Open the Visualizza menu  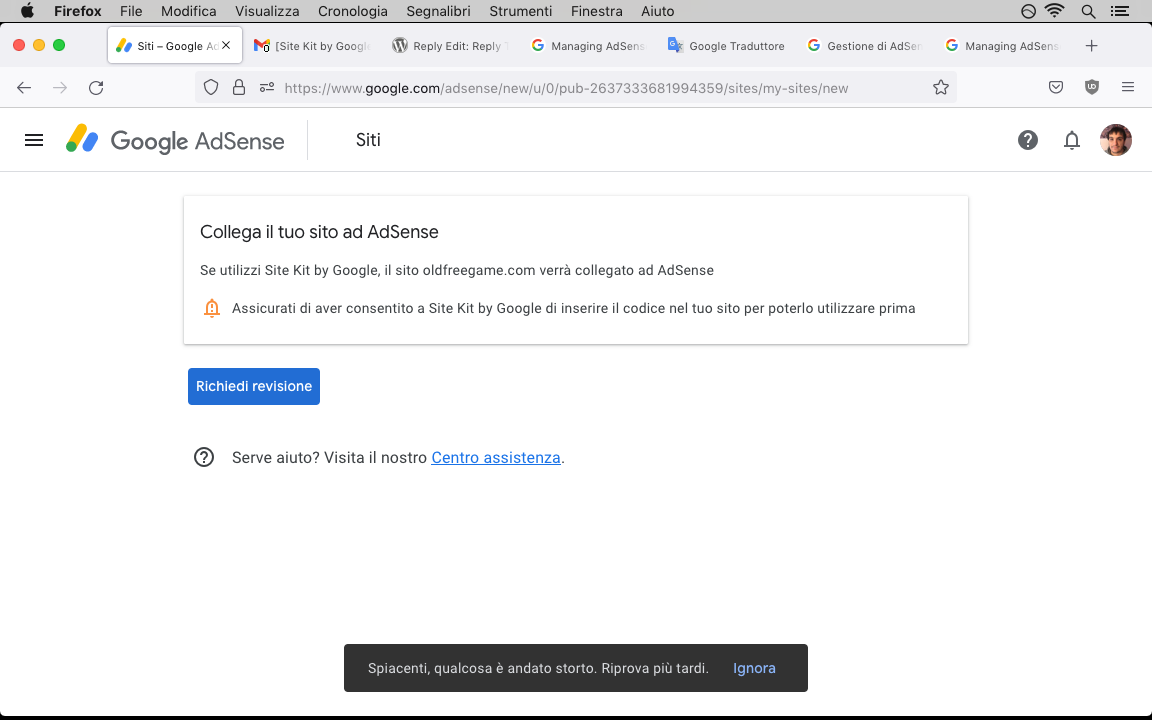(267, 11)
